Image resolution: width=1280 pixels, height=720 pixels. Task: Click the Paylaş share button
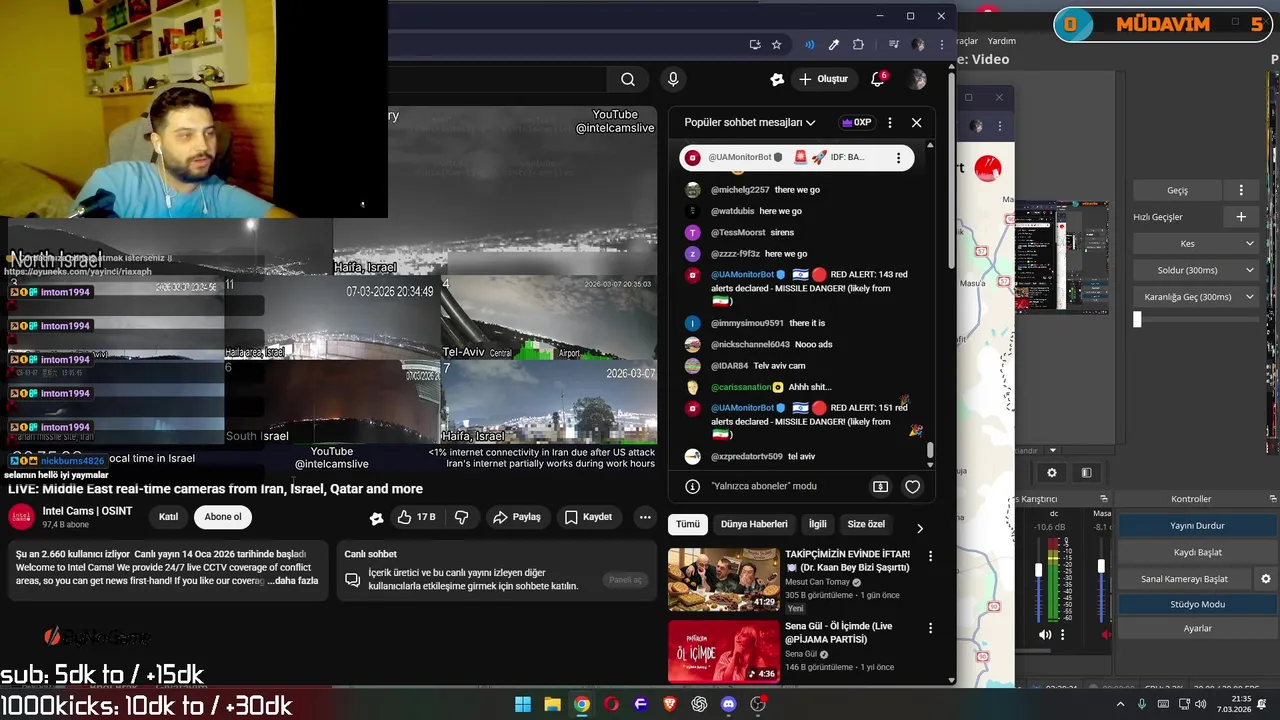(517, 517)
